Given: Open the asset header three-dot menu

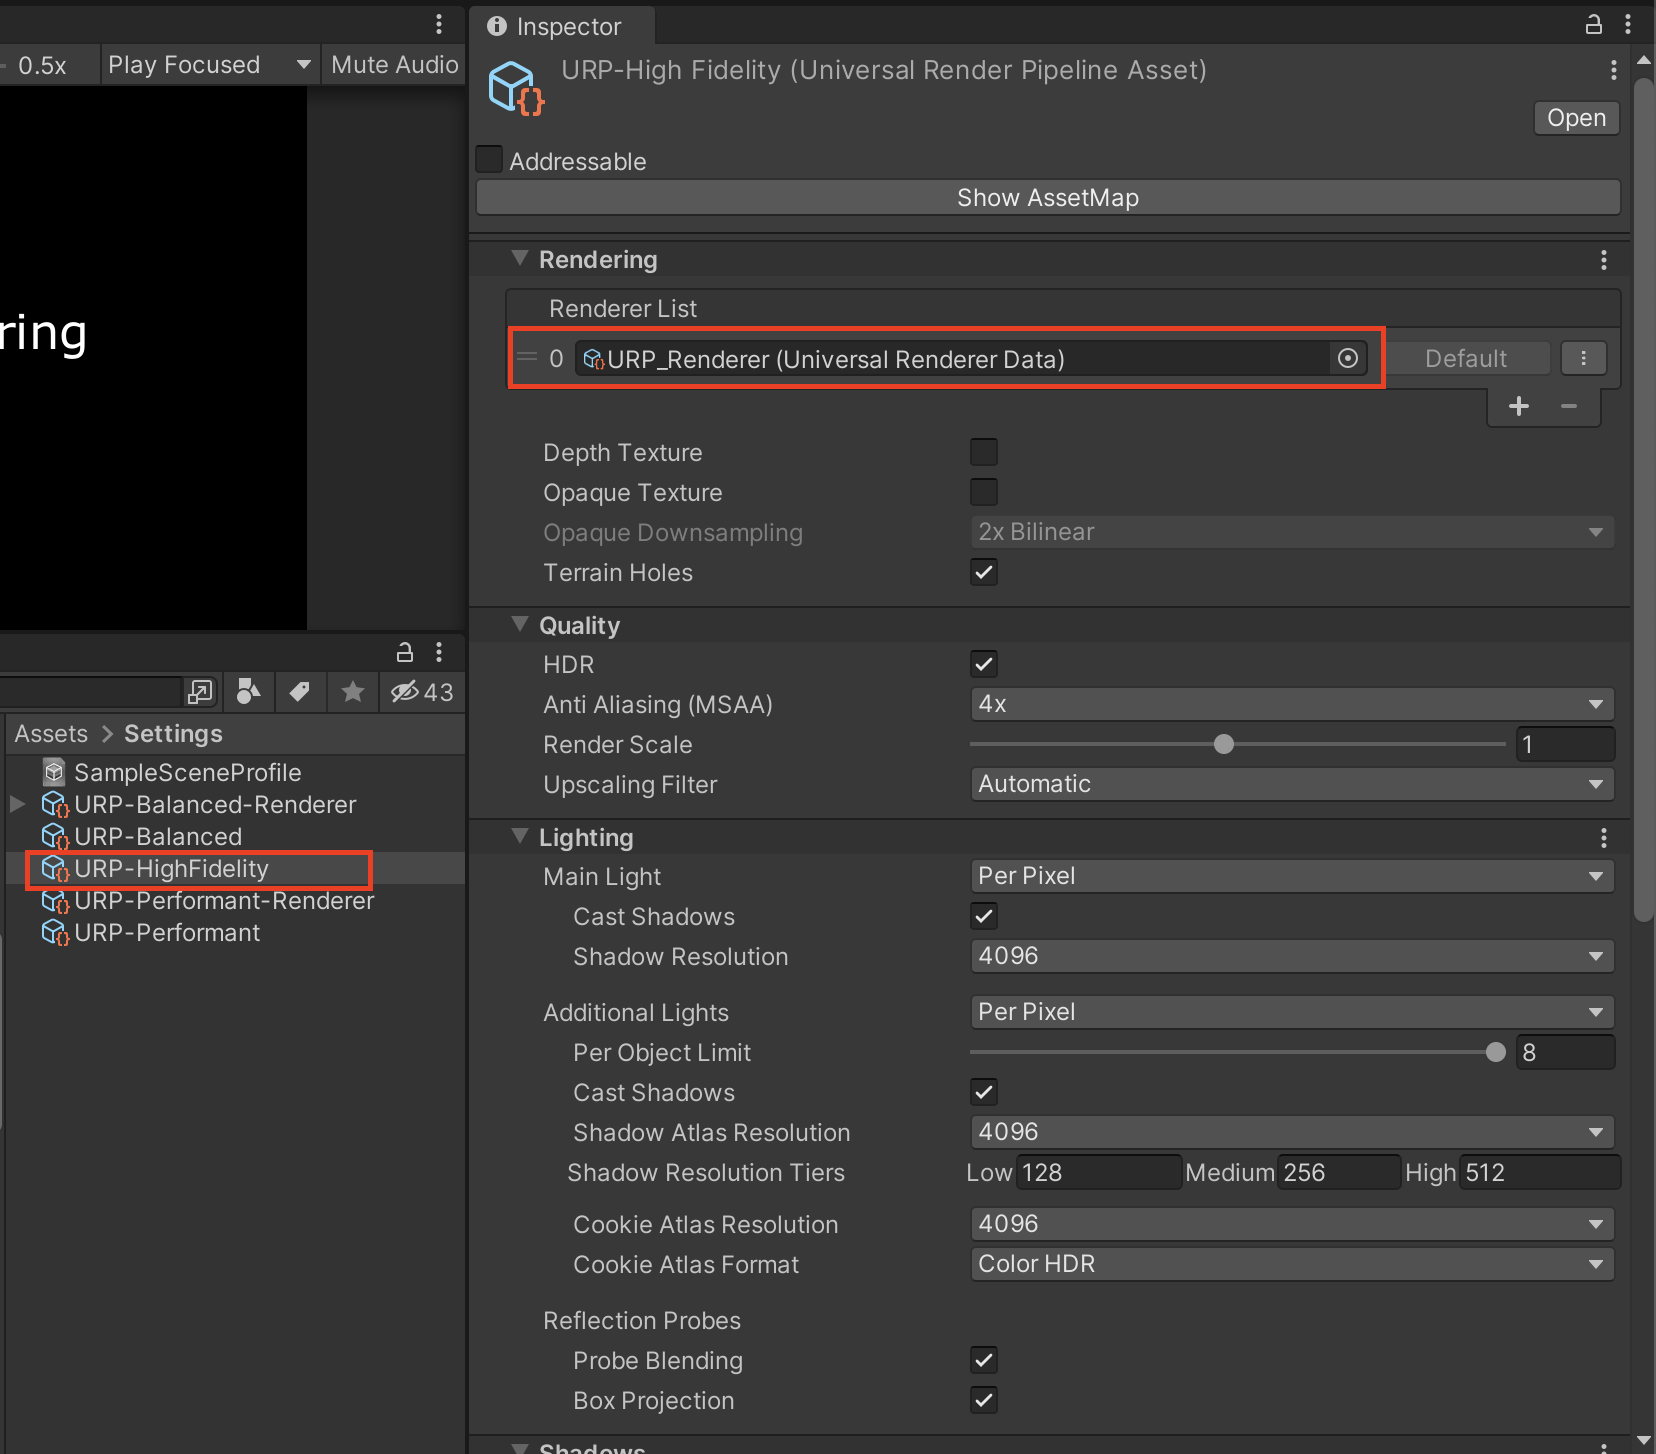Looking at the screenshot, I should point(1613,70).
